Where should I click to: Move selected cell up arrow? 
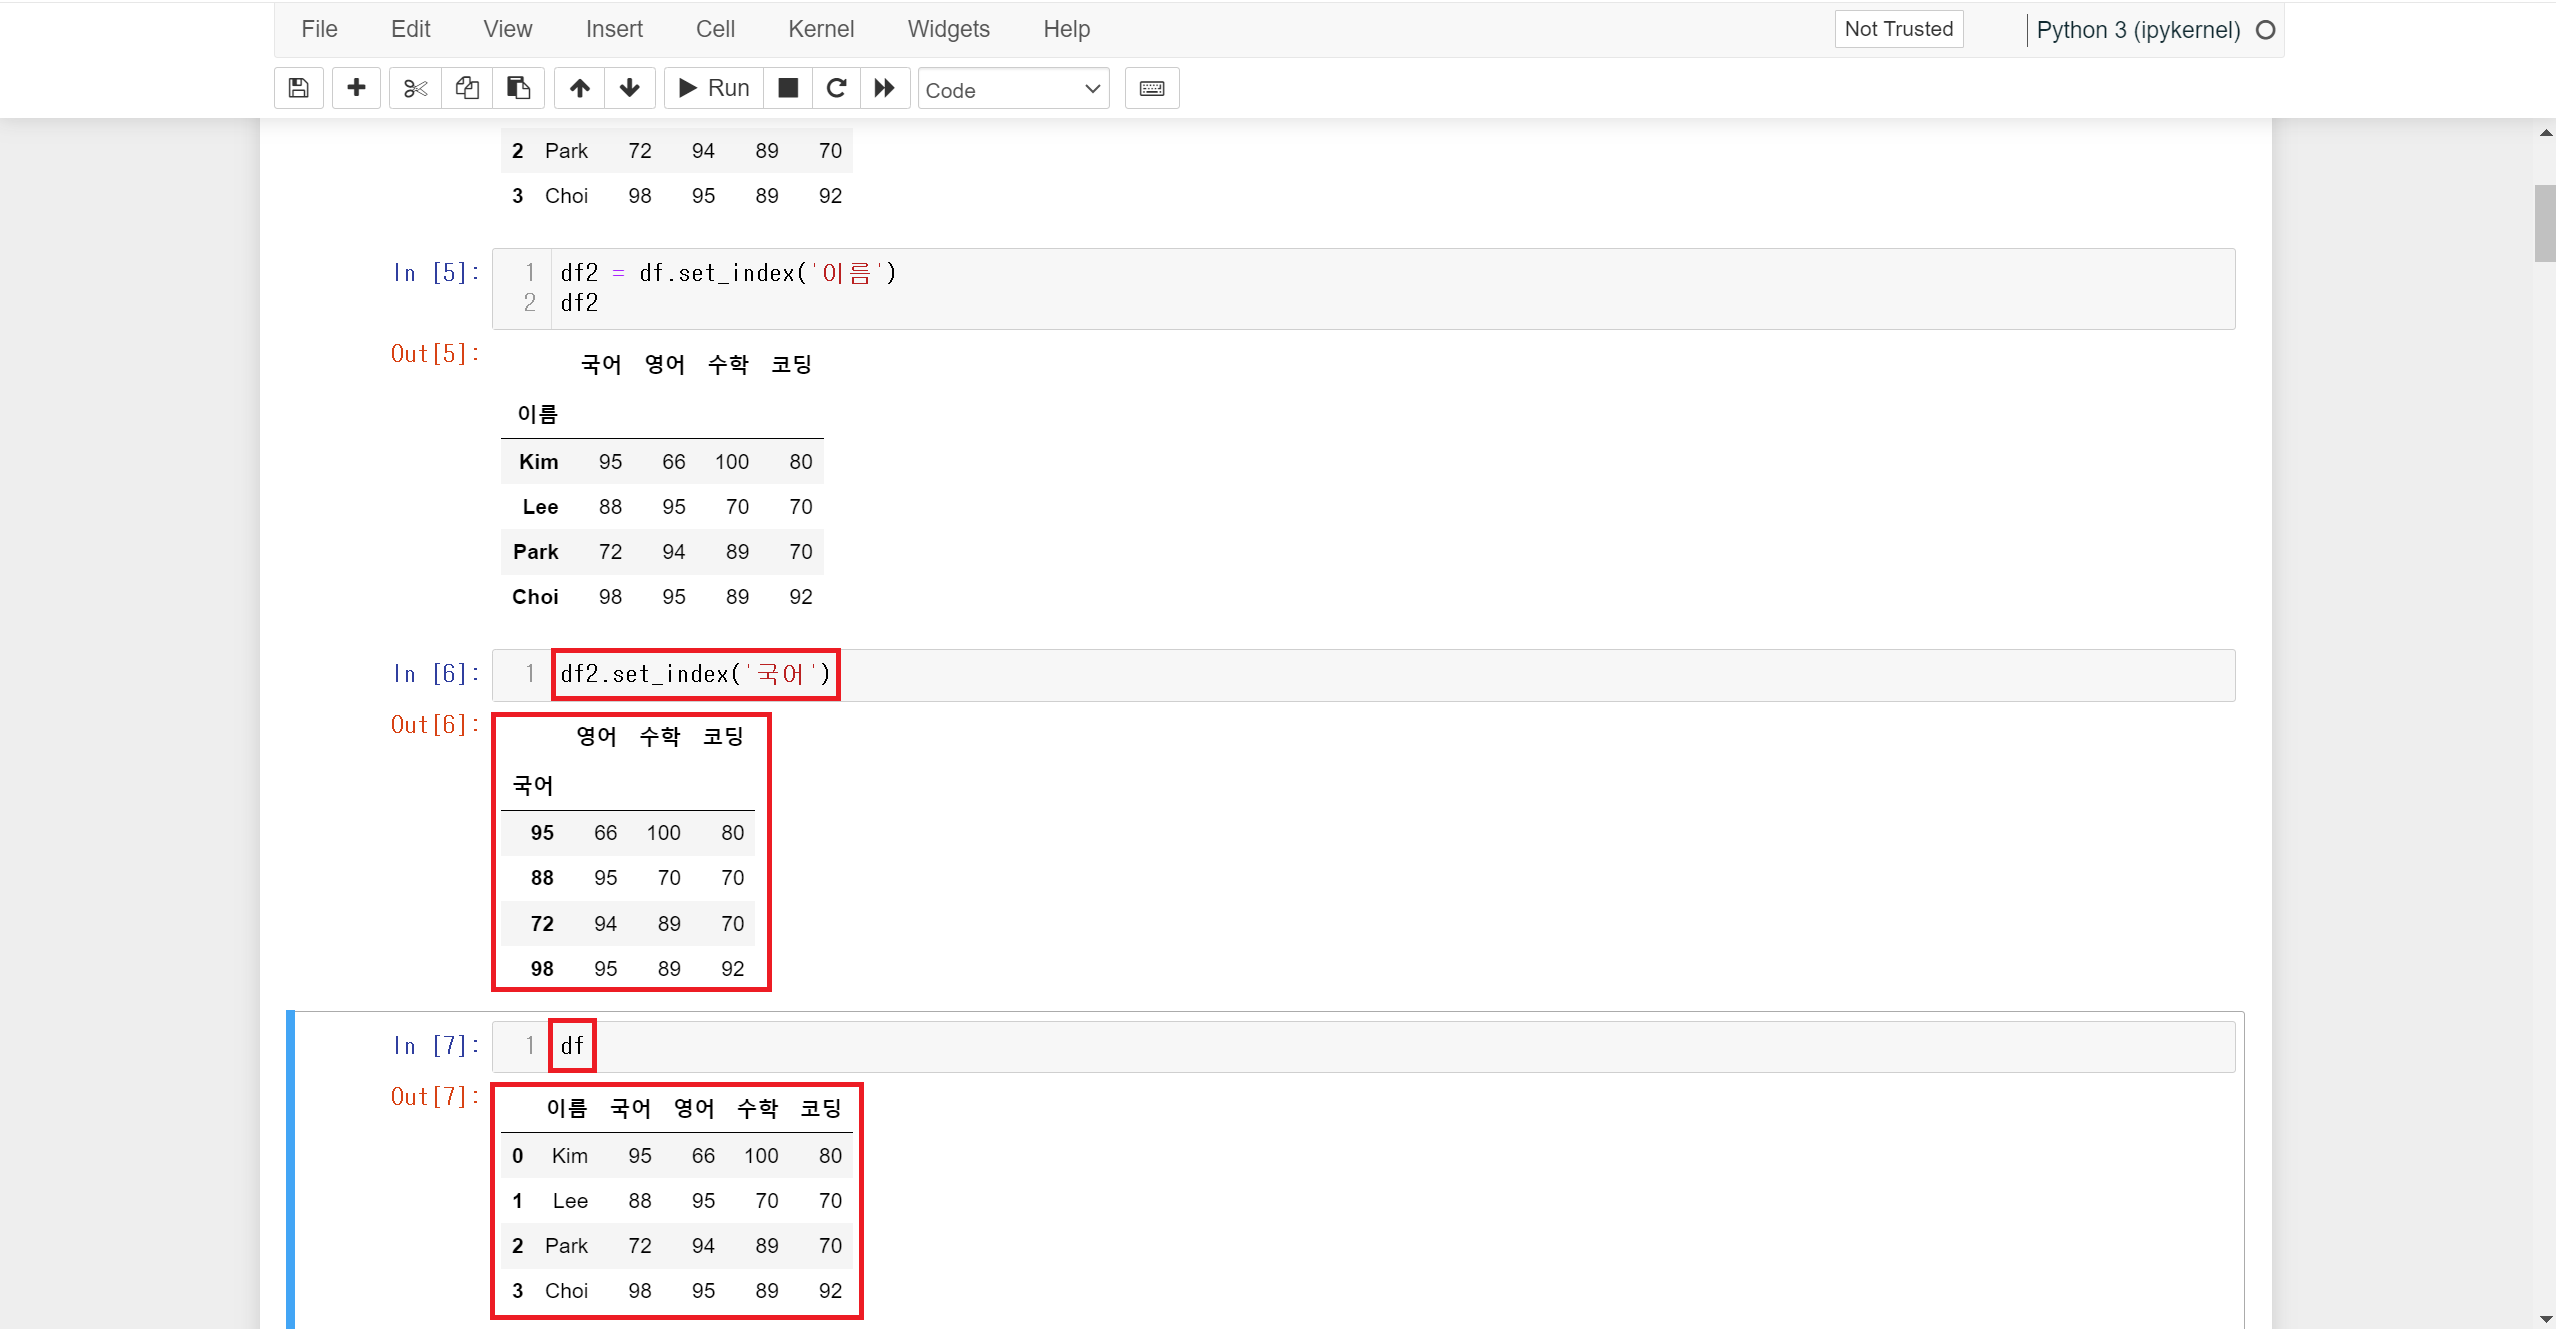[580, 88]
